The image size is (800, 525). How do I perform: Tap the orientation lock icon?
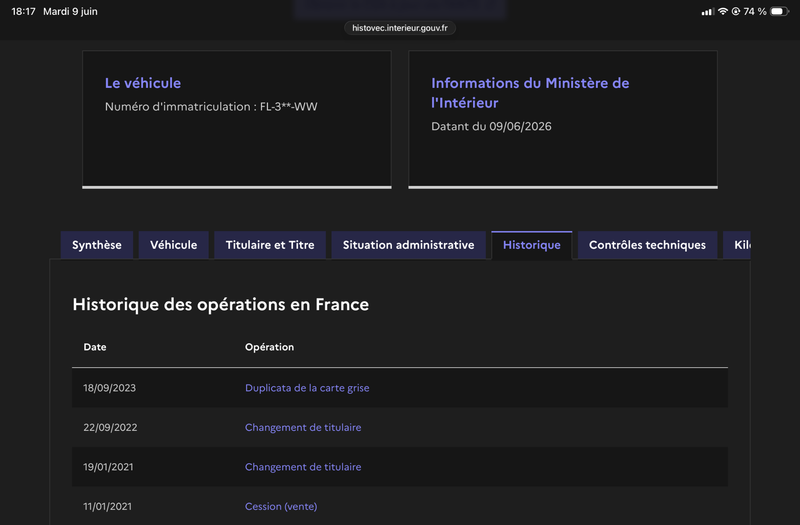[x=736, y=11]
